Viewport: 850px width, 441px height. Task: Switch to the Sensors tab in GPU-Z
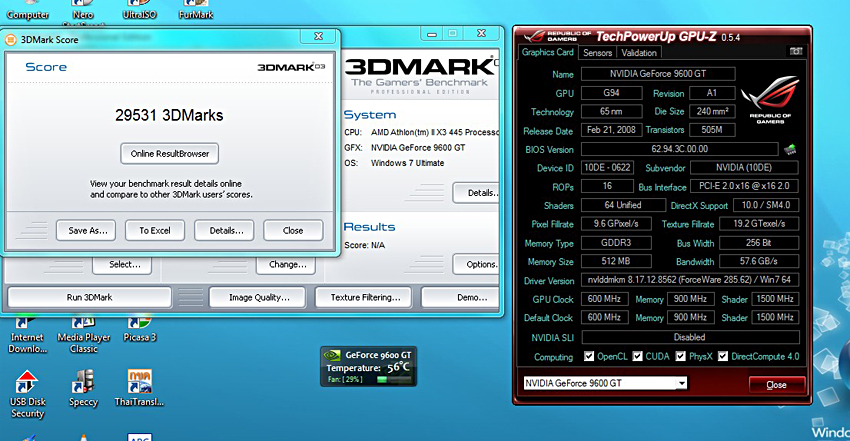597,53
